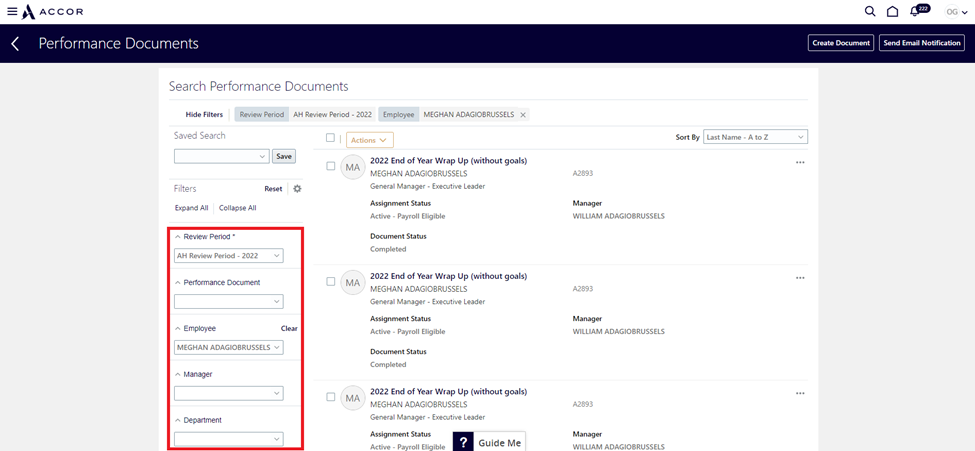Open first 2022 End of Year Wrap Up document
Viewport: 975px width, 451px height.
click(x=448, y=160)
